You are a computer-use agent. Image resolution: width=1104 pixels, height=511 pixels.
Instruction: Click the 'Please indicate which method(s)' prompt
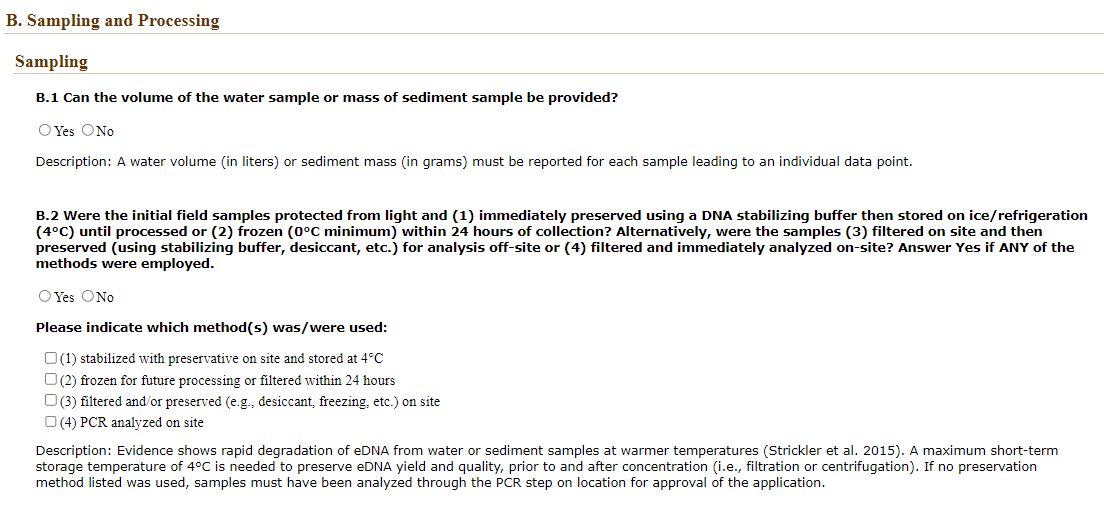click(x=211, y=328)
